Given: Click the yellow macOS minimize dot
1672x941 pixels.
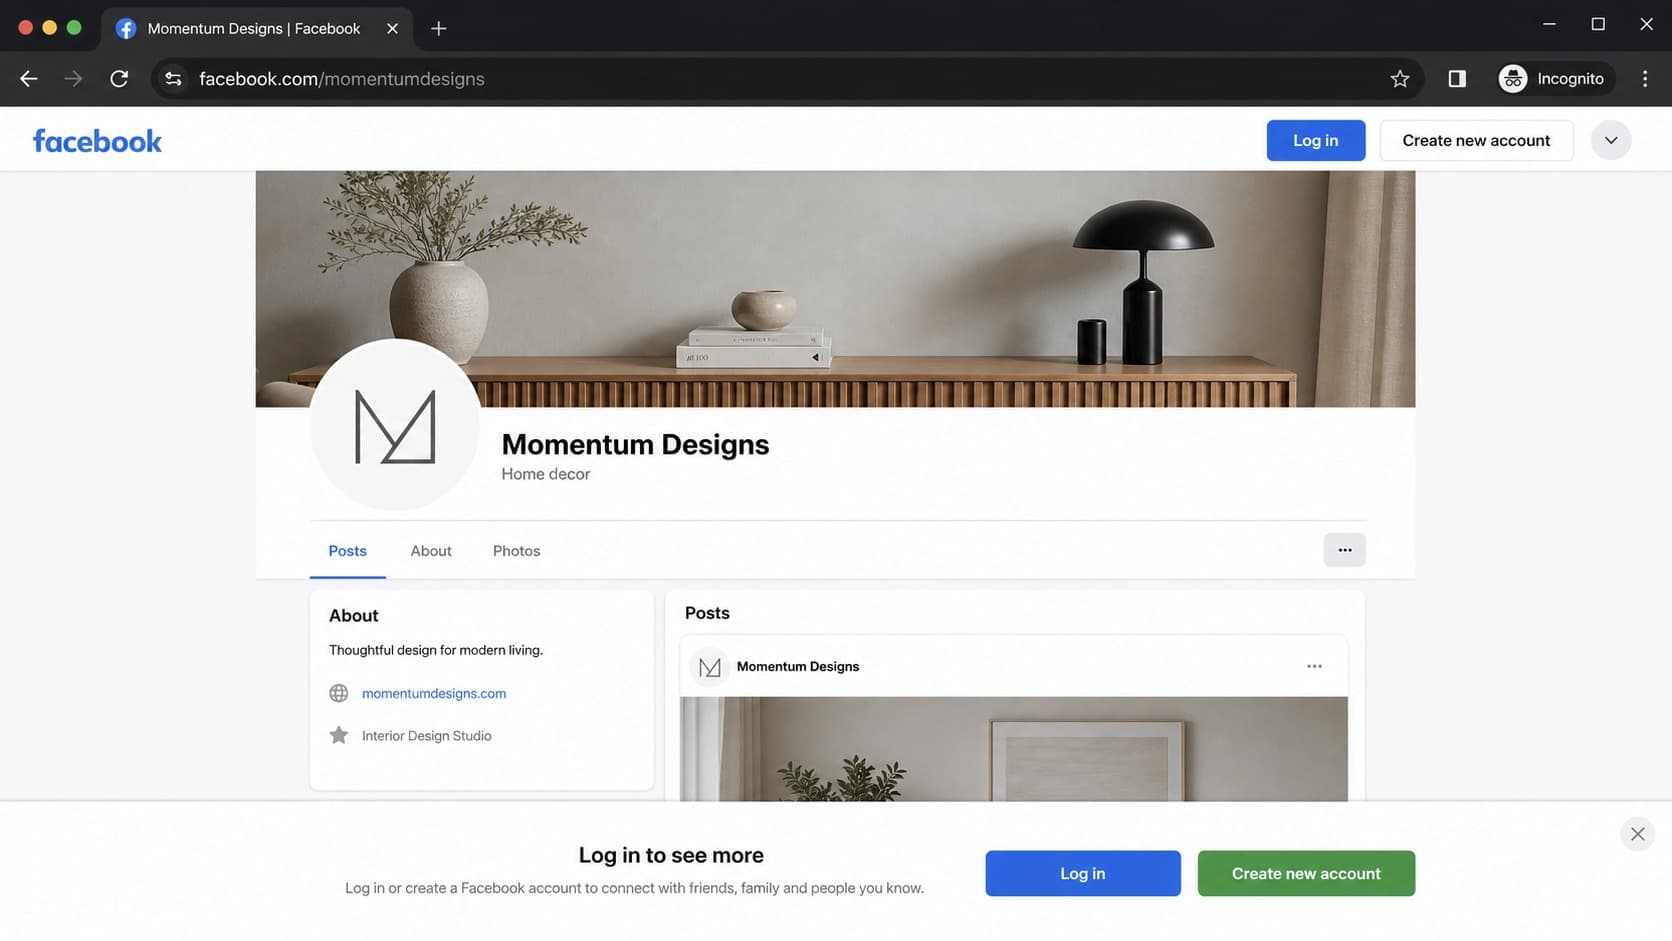Looking at the screenshot, I should (x=50, y=28).
